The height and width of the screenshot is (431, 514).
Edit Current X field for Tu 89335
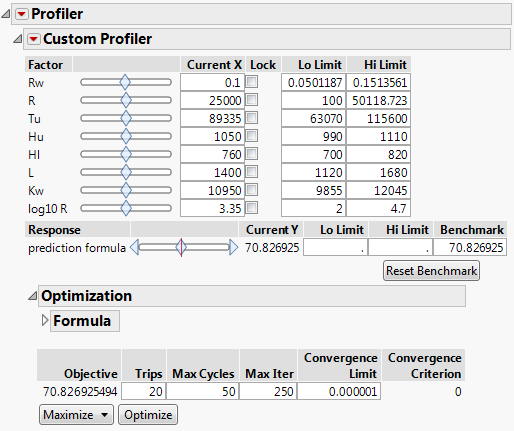212,118
